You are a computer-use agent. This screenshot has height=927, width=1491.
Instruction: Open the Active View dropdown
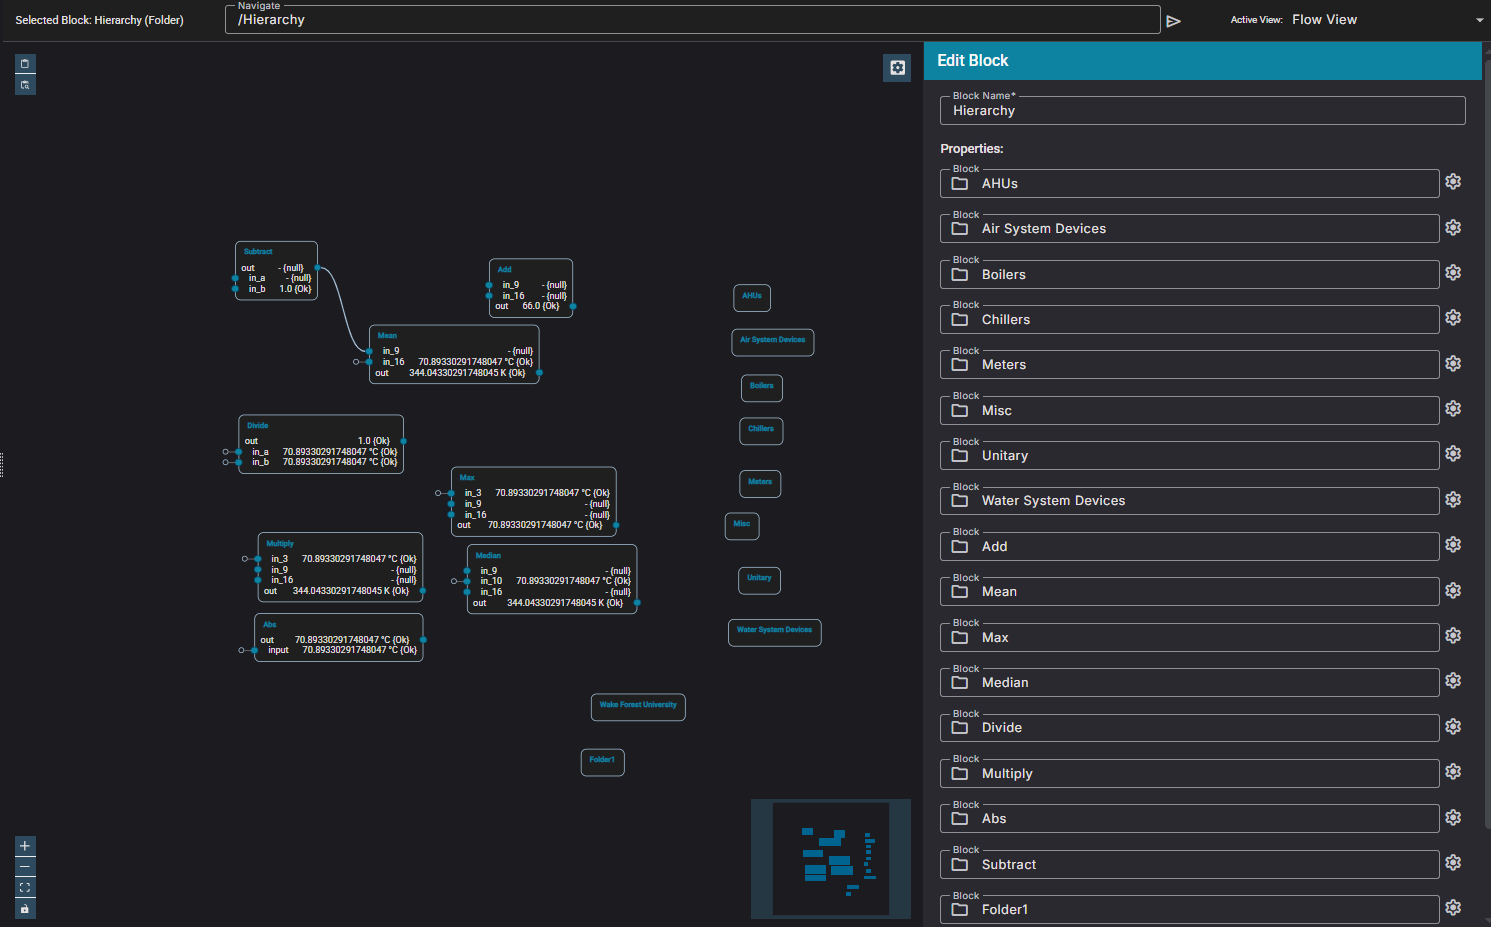[1387, 20]
